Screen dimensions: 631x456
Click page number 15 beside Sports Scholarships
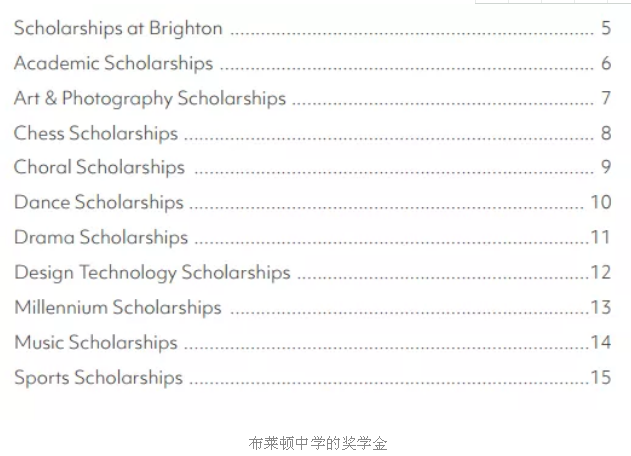tap(601, 377)
